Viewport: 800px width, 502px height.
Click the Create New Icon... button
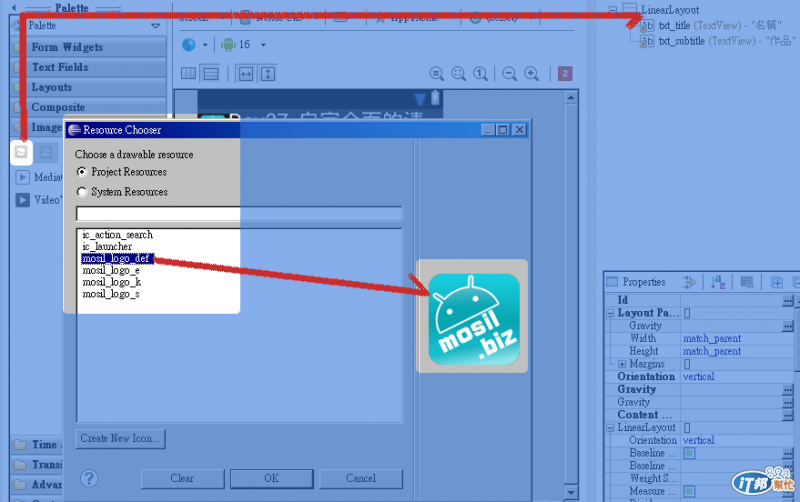pyautogui.click(x=120, y=438)
